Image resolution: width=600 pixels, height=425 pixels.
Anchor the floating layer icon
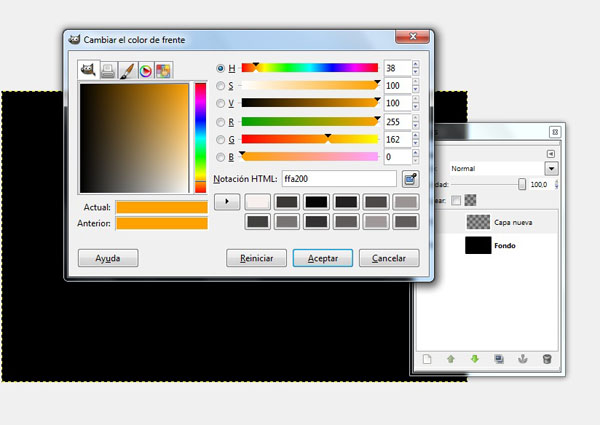pyautogui.click(x=523, y=359)
